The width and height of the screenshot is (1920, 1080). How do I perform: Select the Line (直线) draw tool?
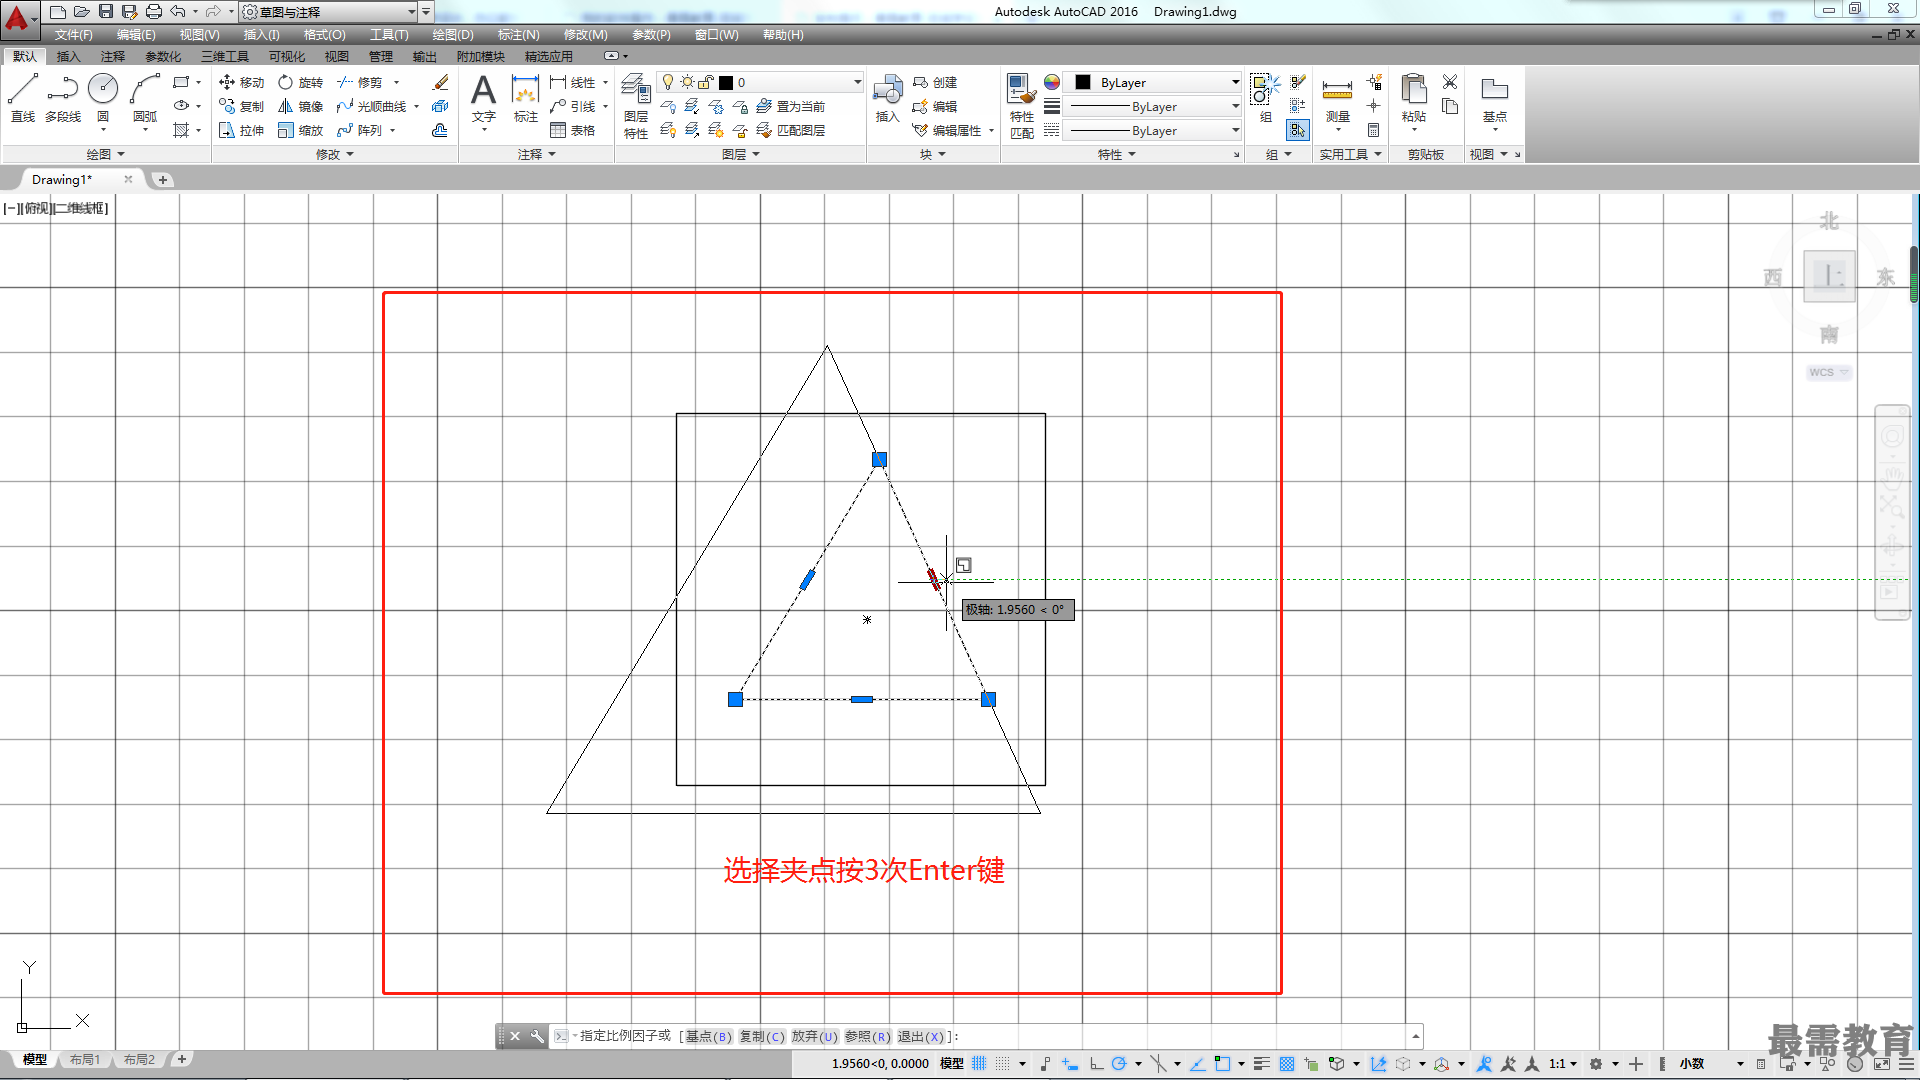[22, 98]
